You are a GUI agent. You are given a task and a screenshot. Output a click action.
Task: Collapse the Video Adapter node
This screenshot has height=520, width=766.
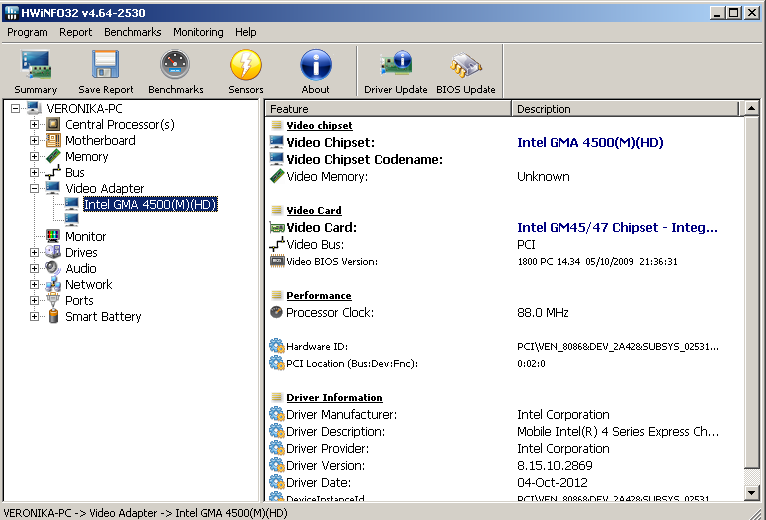[35, 189]
